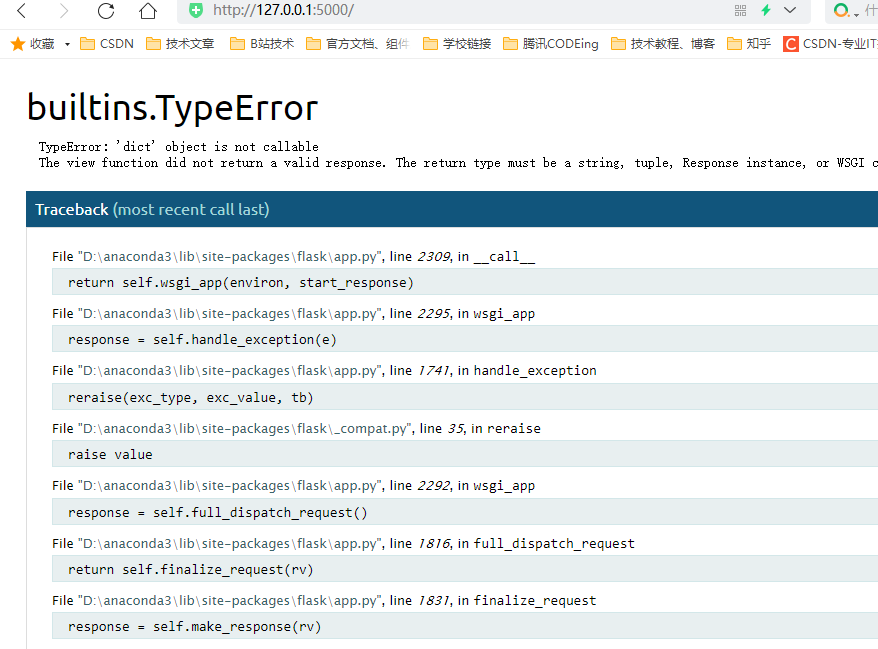Click the Traceback header bar
This screenshot has width=878, height=649.
tap(452, 209)
